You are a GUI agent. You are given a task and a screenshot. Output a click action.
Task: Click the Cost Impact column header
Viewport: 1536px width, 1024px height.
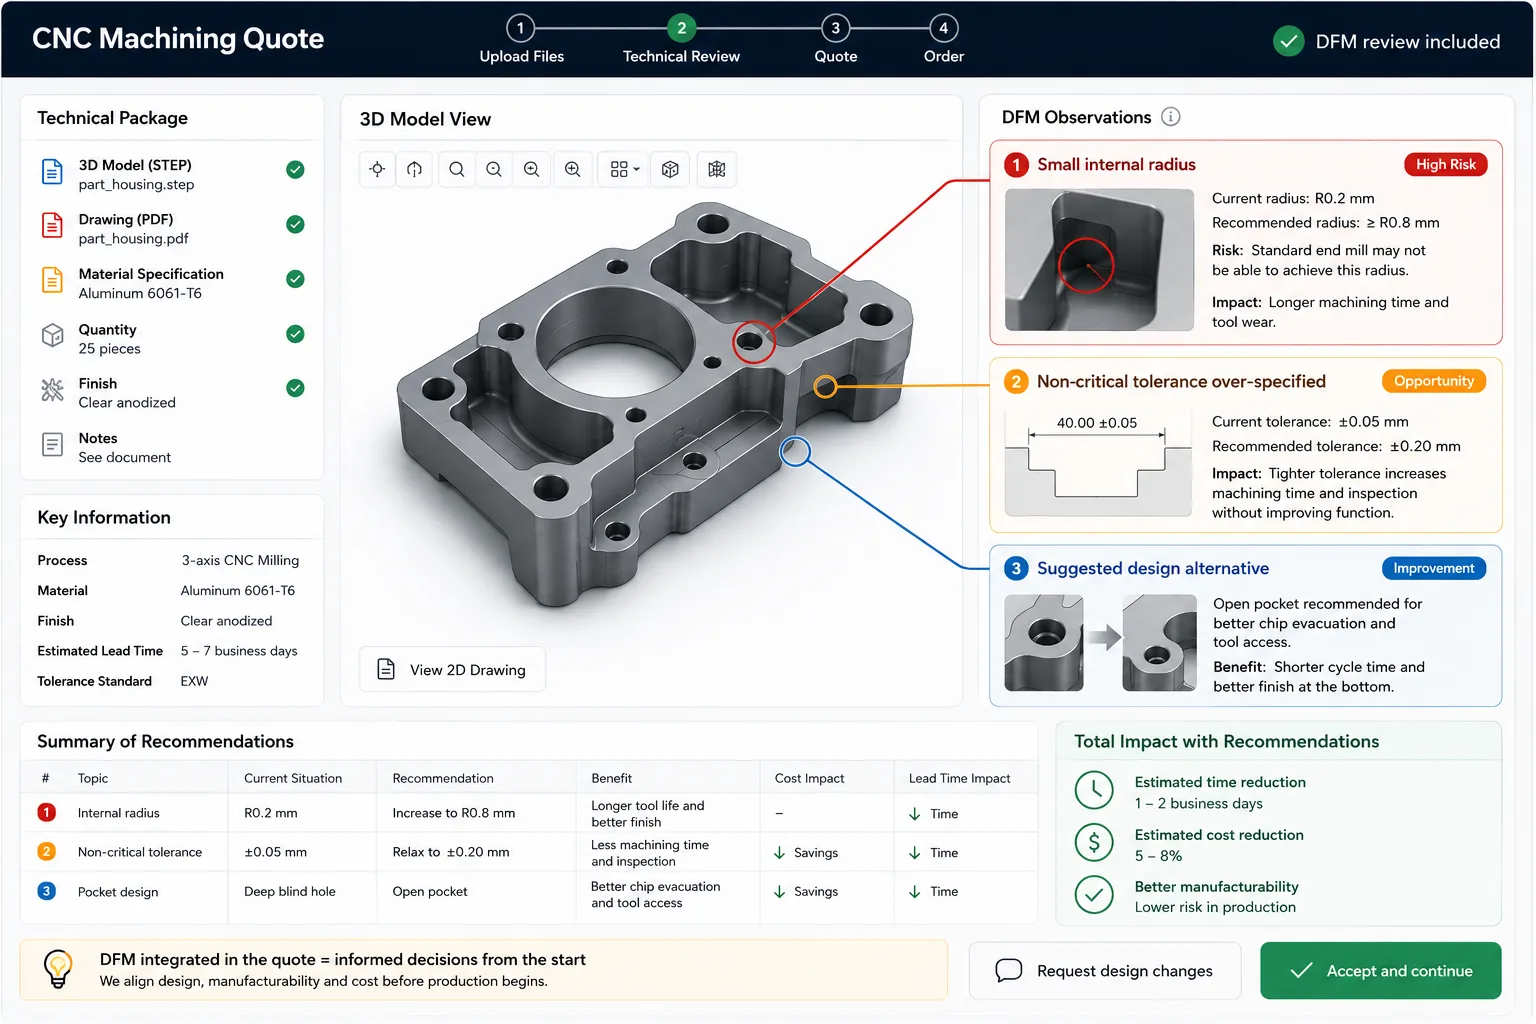pos(809,778)
